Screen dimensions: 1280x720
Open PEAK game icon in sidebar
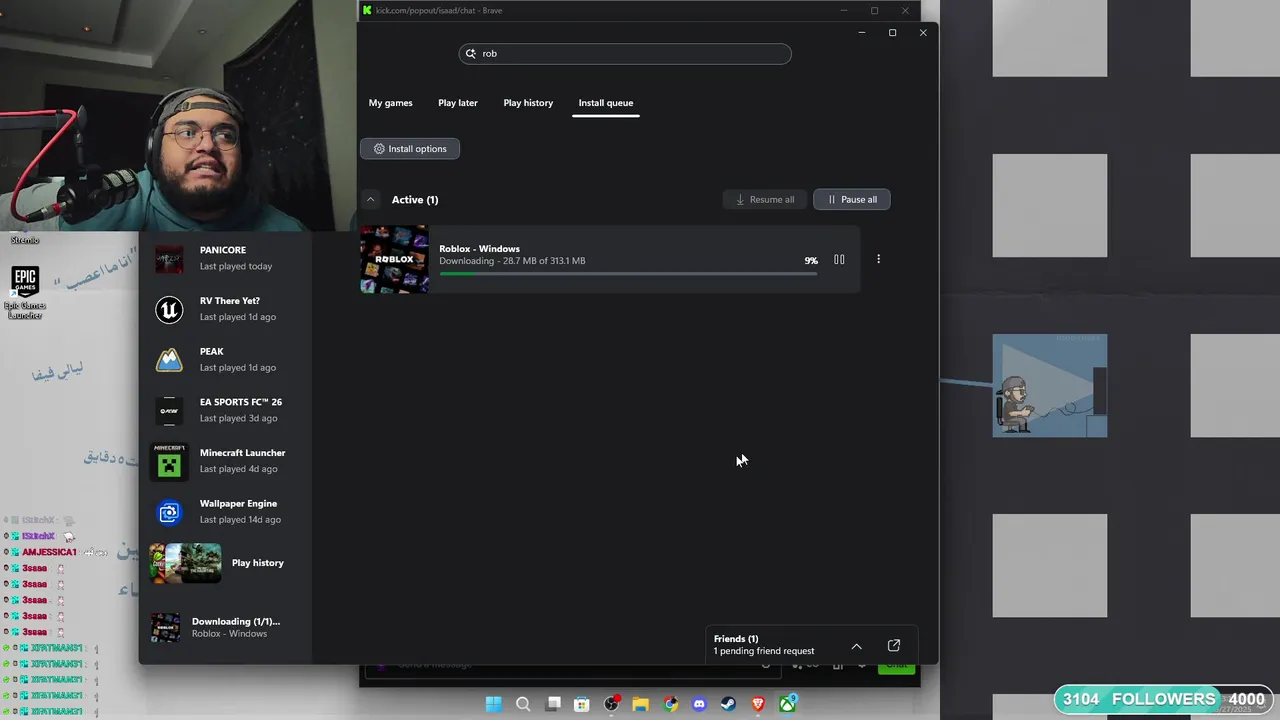pos(169,361)
